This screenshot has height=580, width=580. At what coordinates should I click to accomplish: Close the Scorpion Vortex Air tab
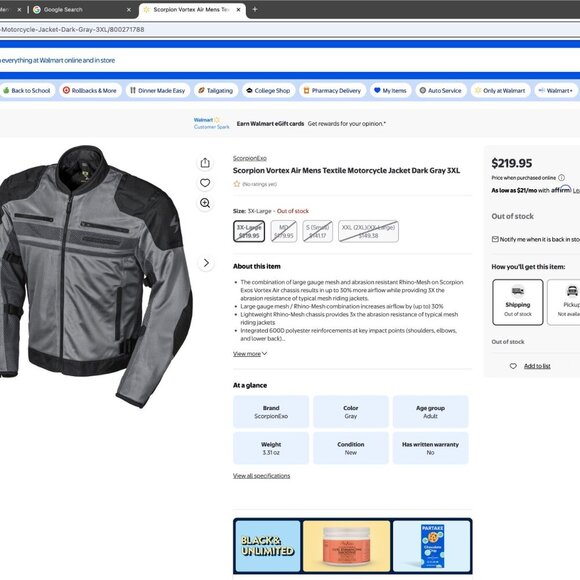239,10
